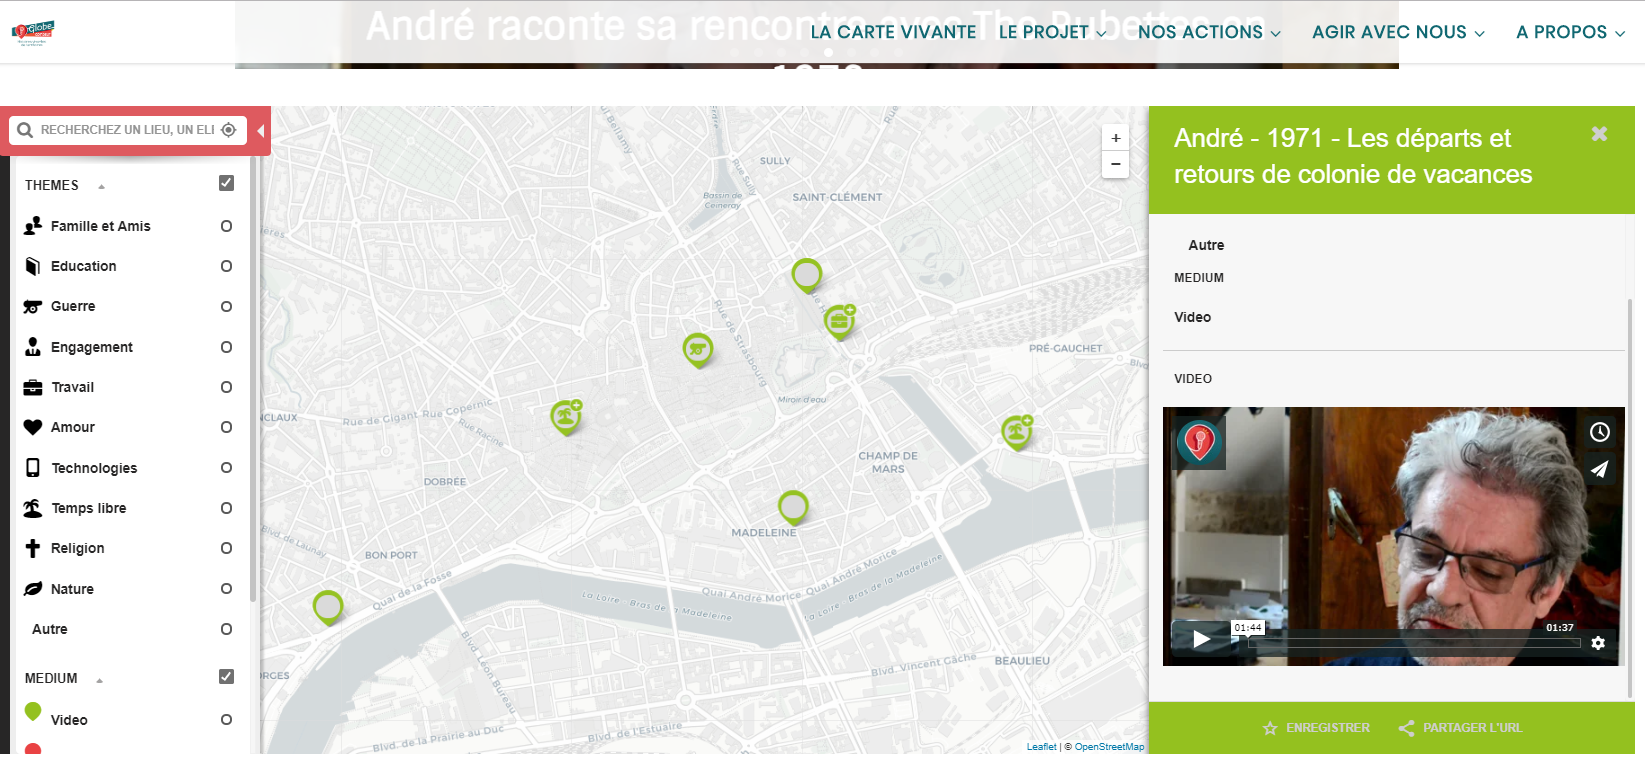The height and width of the screenshot is (772, 1645).
Task: Click ENREGISTRER to save the story
Action: (1316, 728)
